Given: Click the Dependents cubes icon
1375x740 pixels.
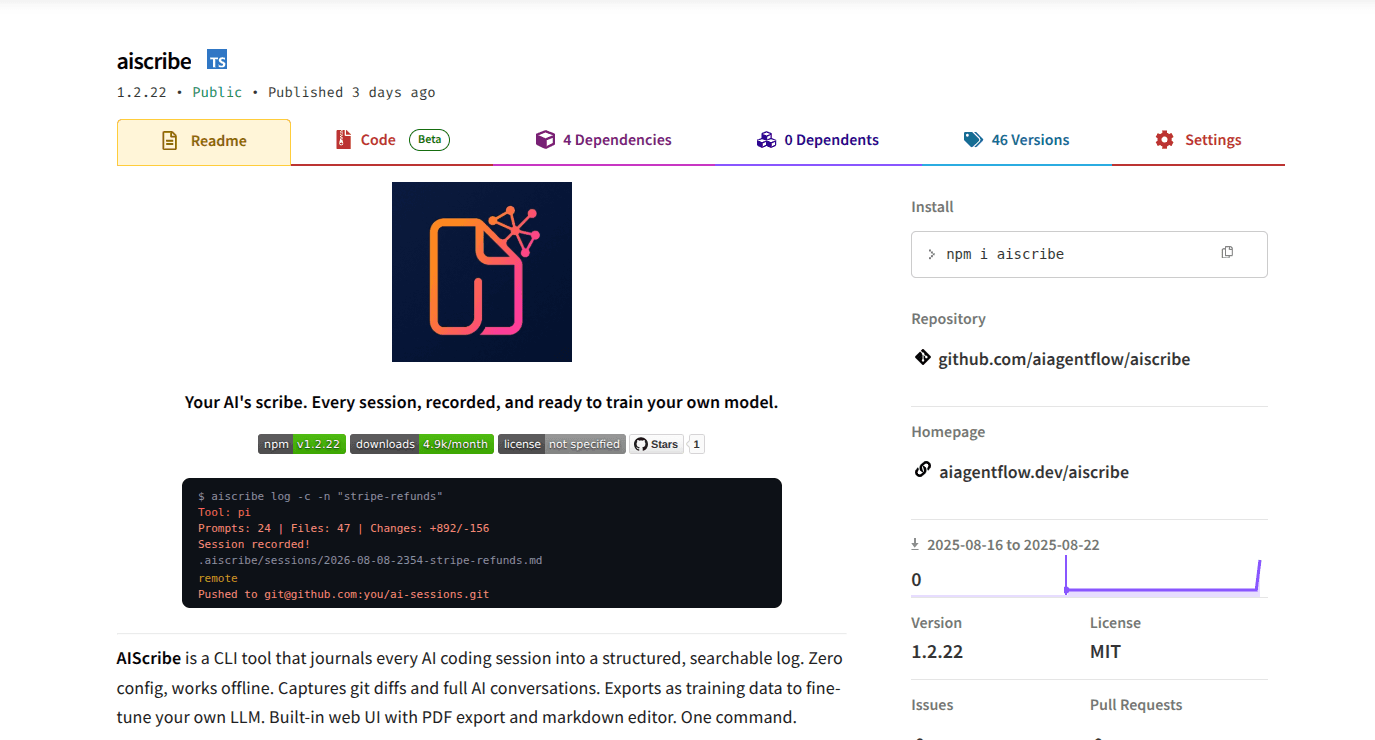Looking at the screenshot, I should 766,140.
